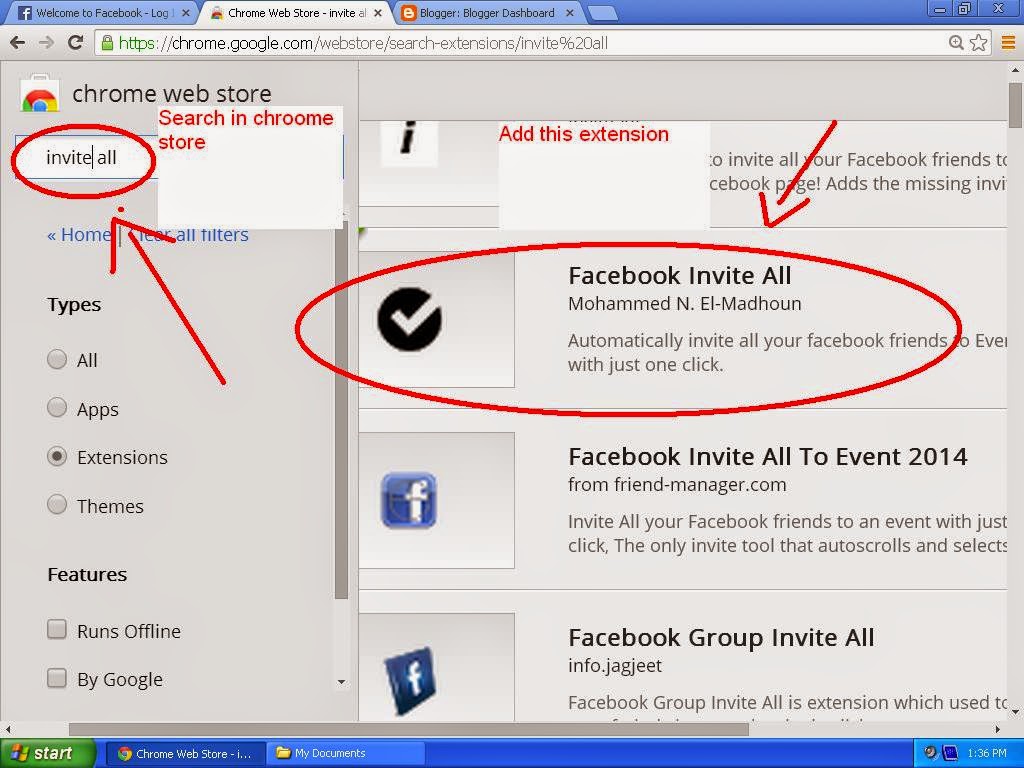1024x768 pixels.
Task: Close the Chrome Web Store tab
Action: 377,12
